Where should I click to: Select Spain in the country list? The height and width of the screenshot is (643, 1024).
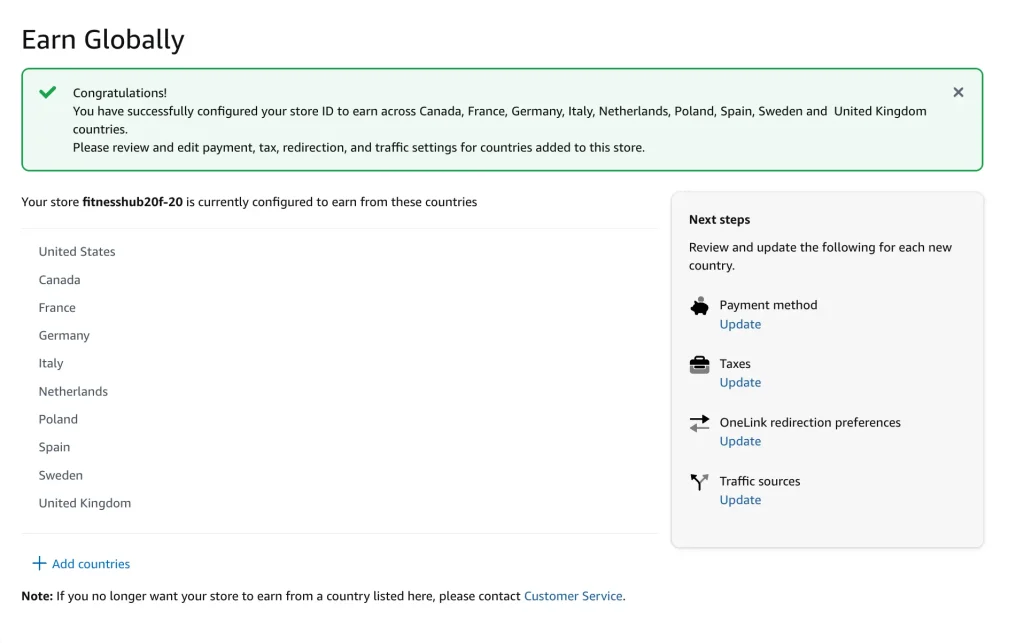[54, 447]
